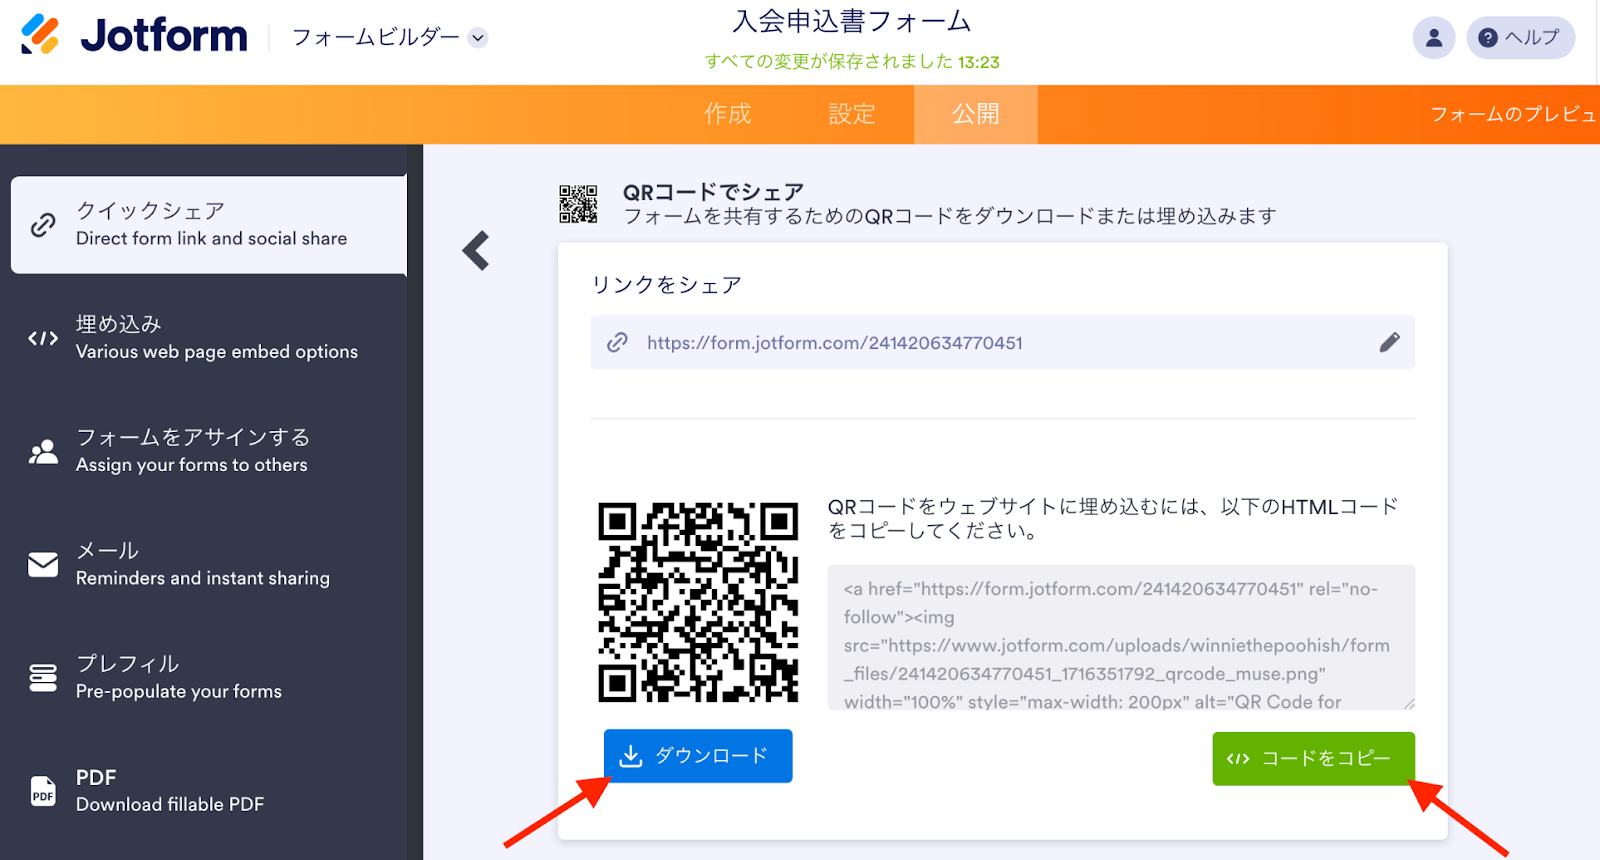
Task: Click the QRコードでシェア heading
Action: coord(713,191)
